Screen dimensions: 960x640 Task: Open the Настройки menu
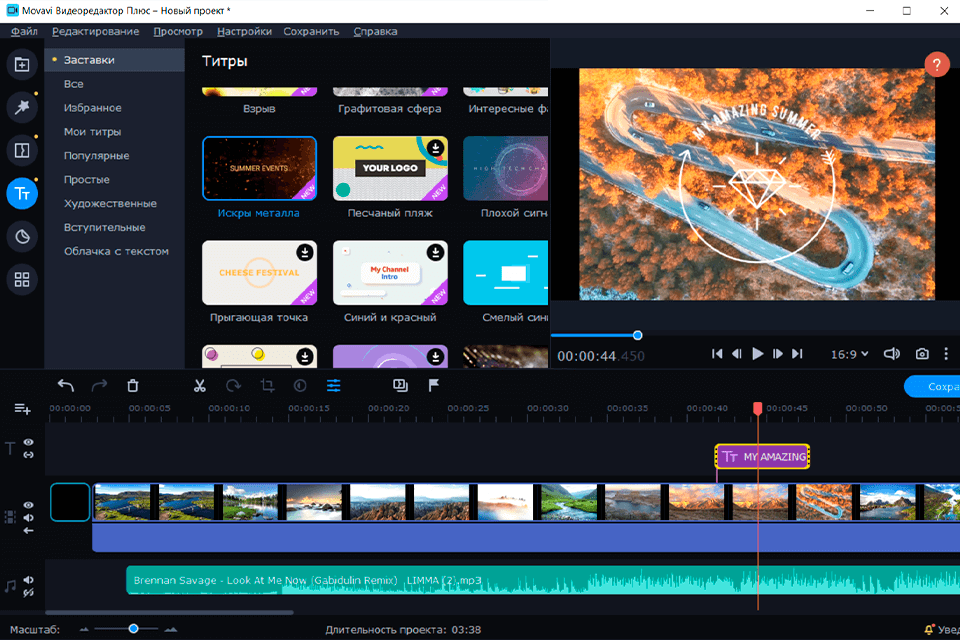244,31
